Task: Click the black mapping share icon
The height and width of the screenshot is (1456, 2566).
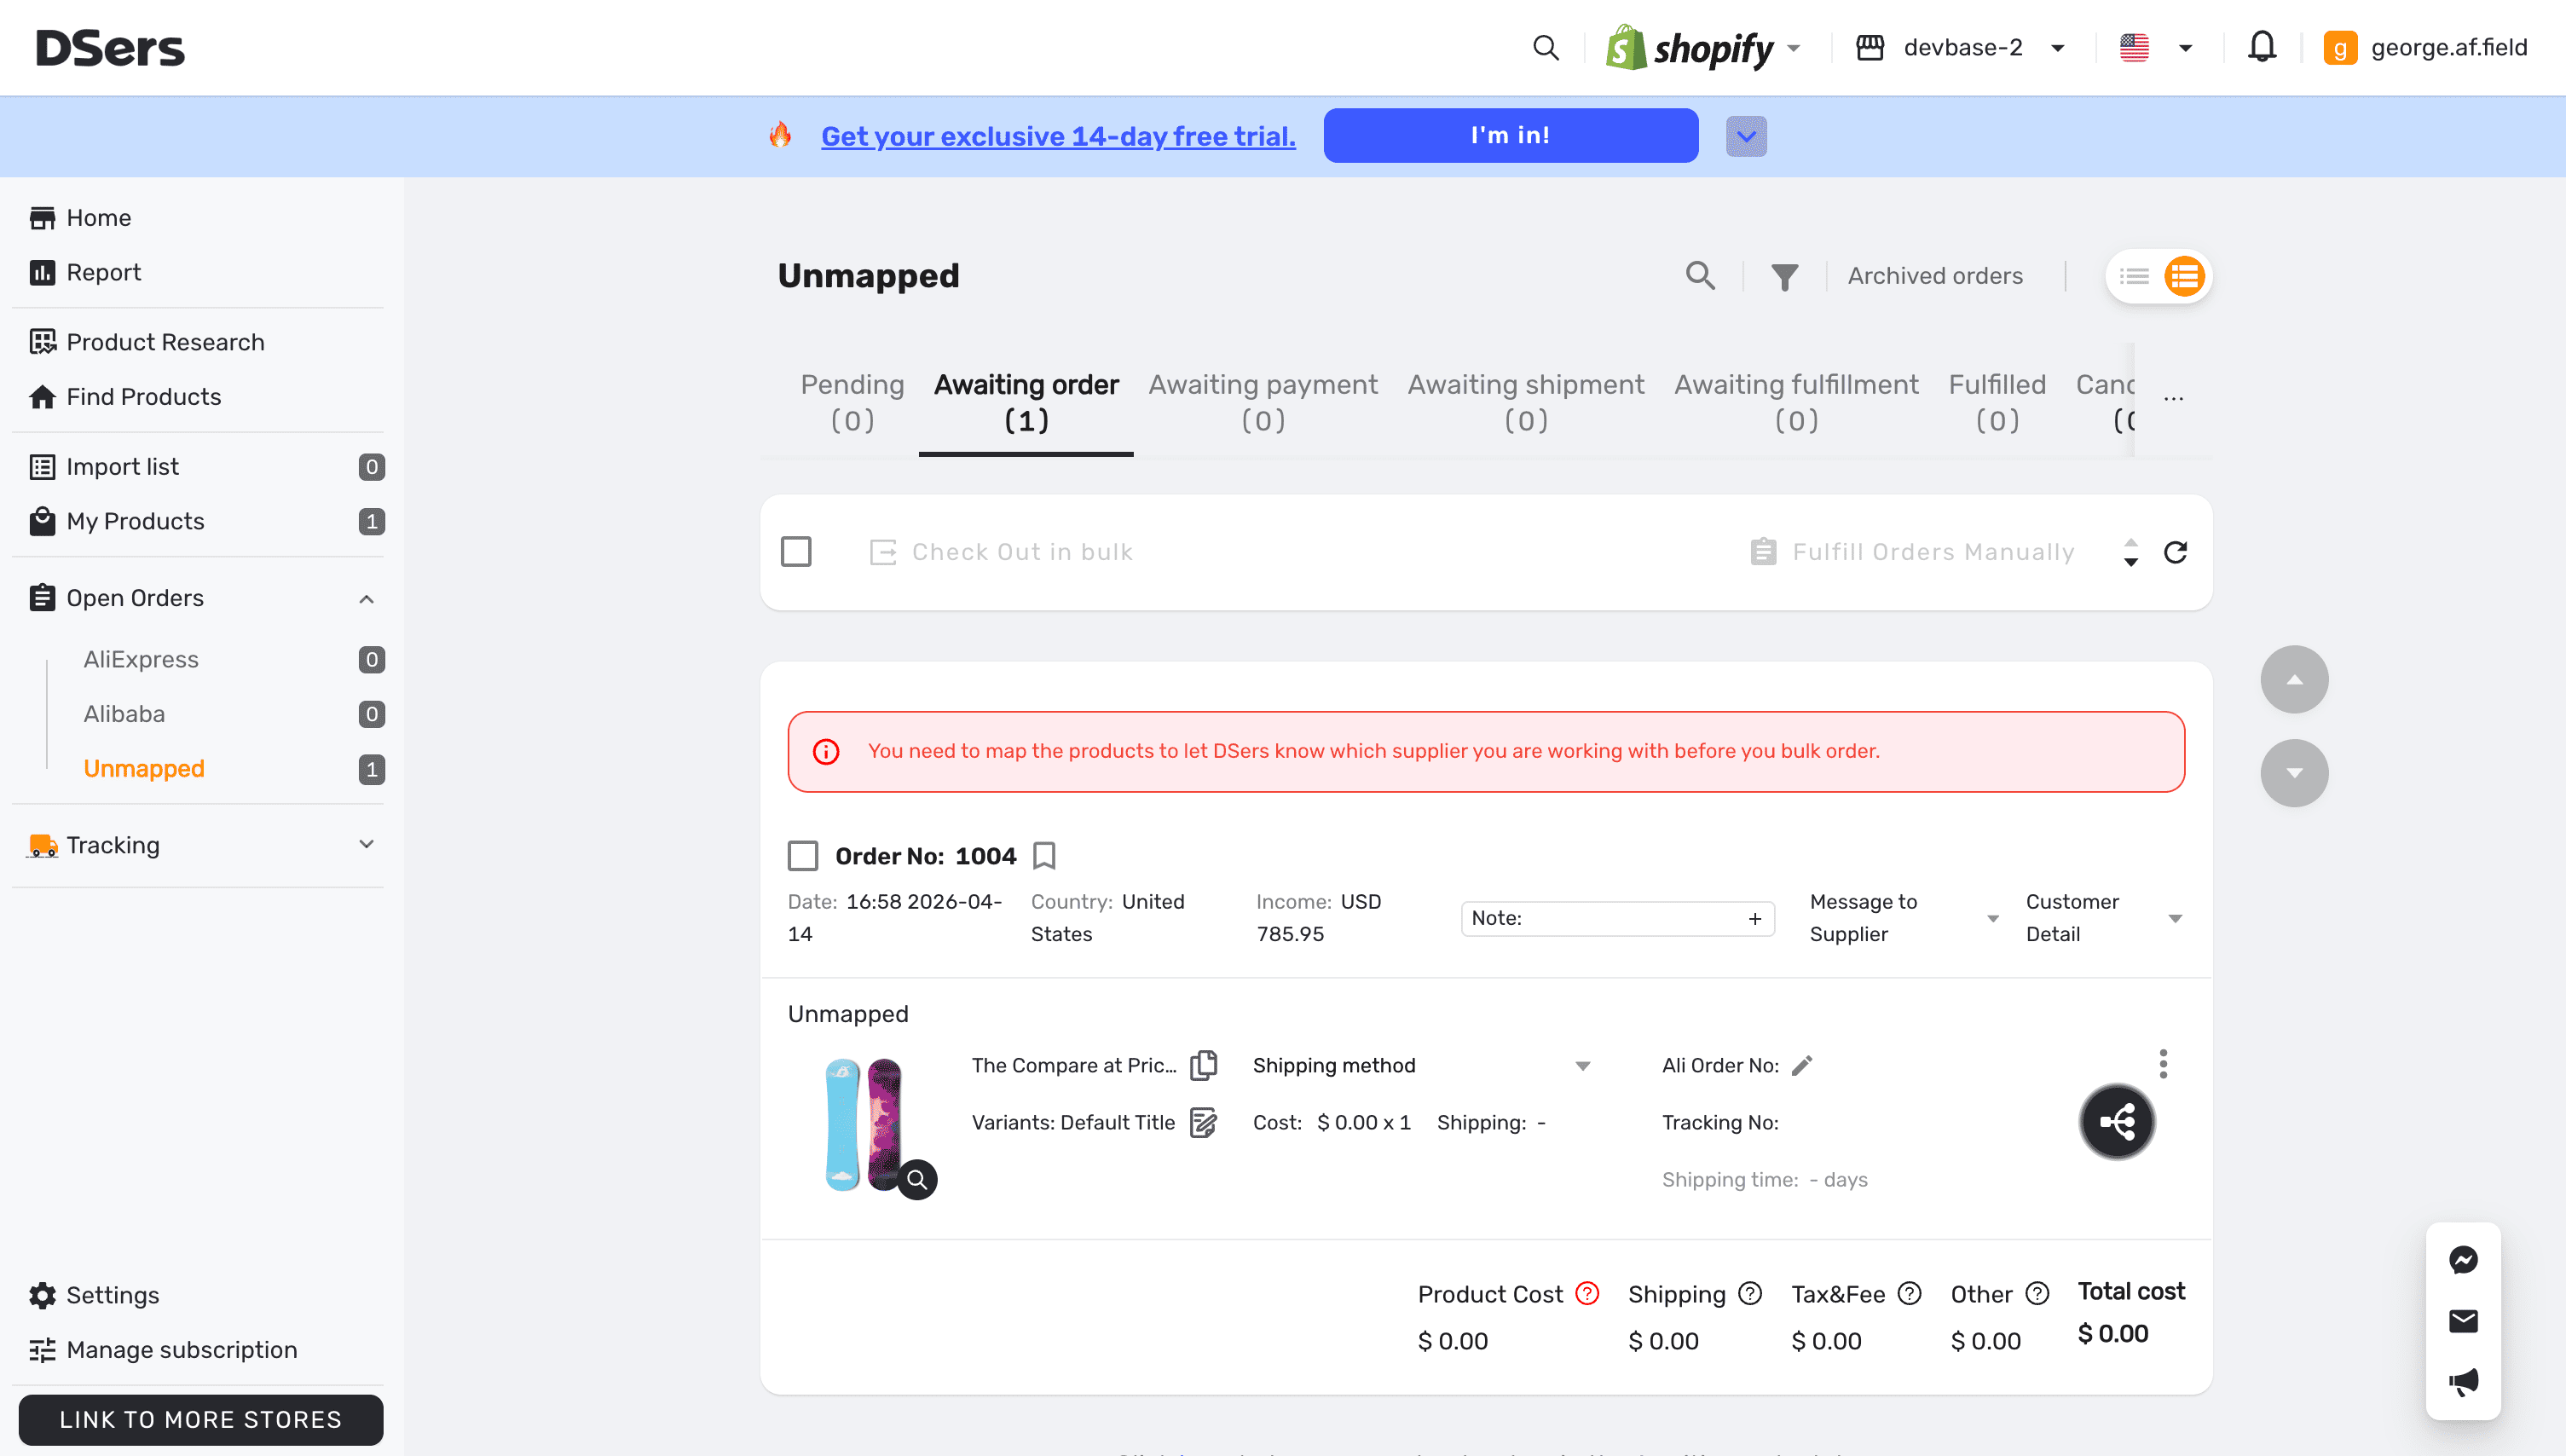Action: [2116, 1121]
